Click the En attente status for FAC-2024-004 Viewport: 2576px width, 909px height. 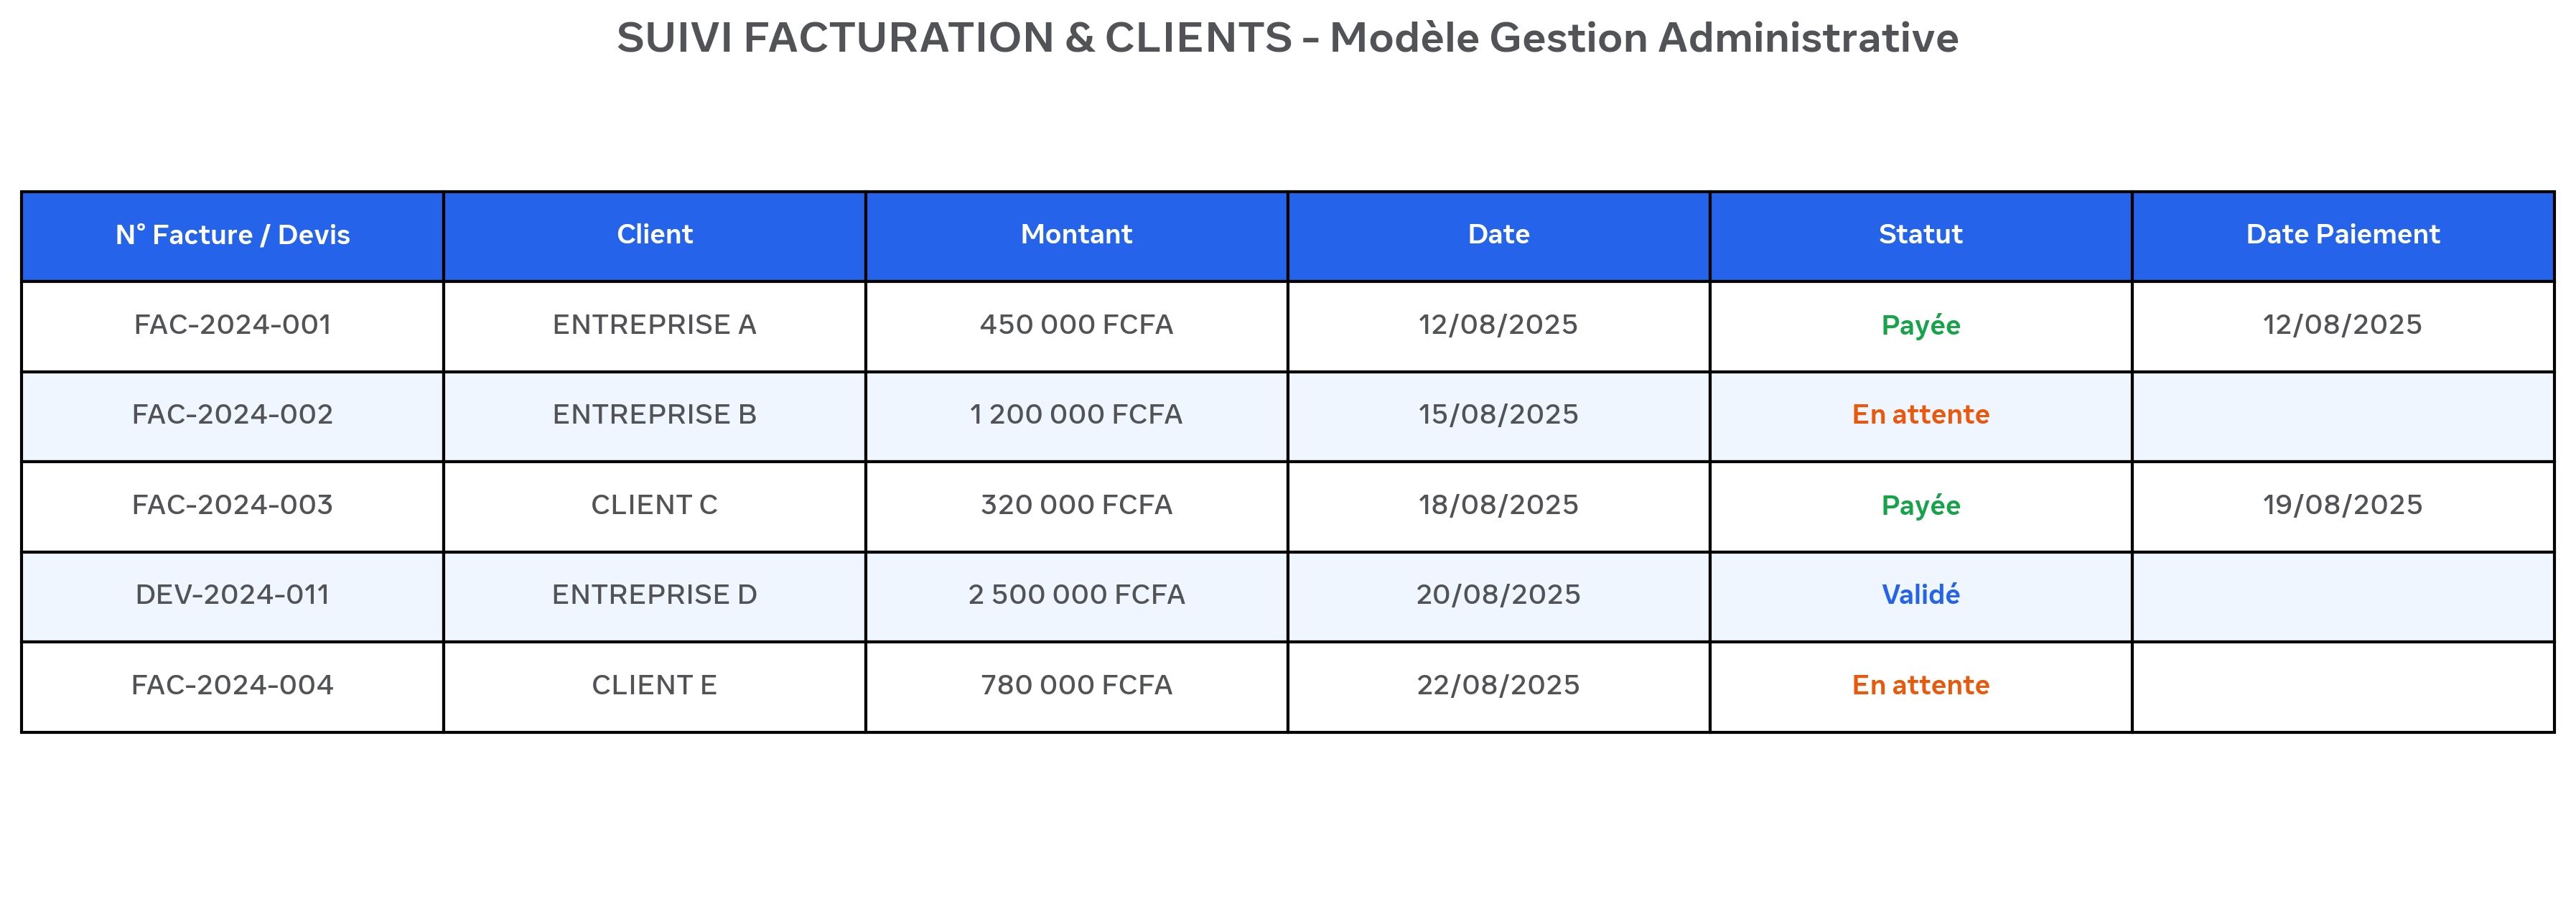click(1920, 686)
